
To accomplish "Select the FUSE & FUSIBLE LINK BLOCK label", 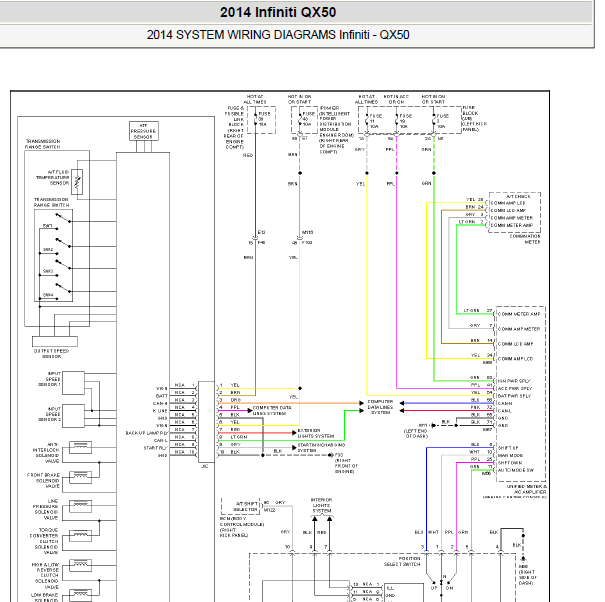I will [x=234, y=128].
